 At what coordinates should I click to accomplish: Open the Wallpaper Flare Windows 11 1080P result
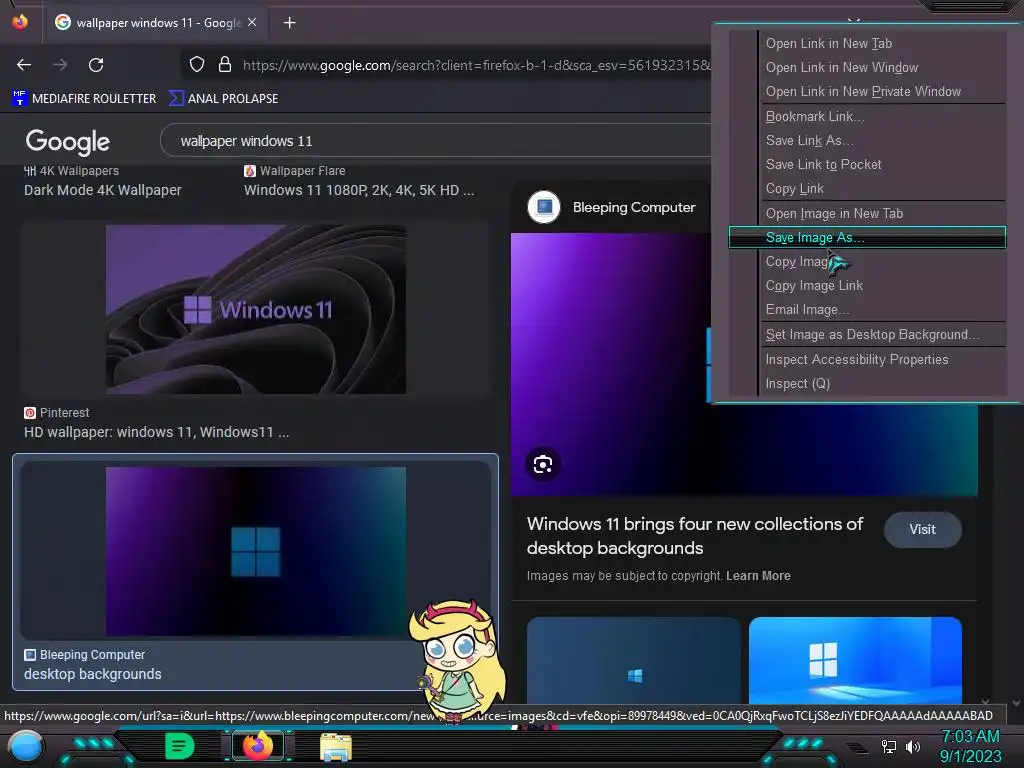pyautogui.click(x=359, y=190)
